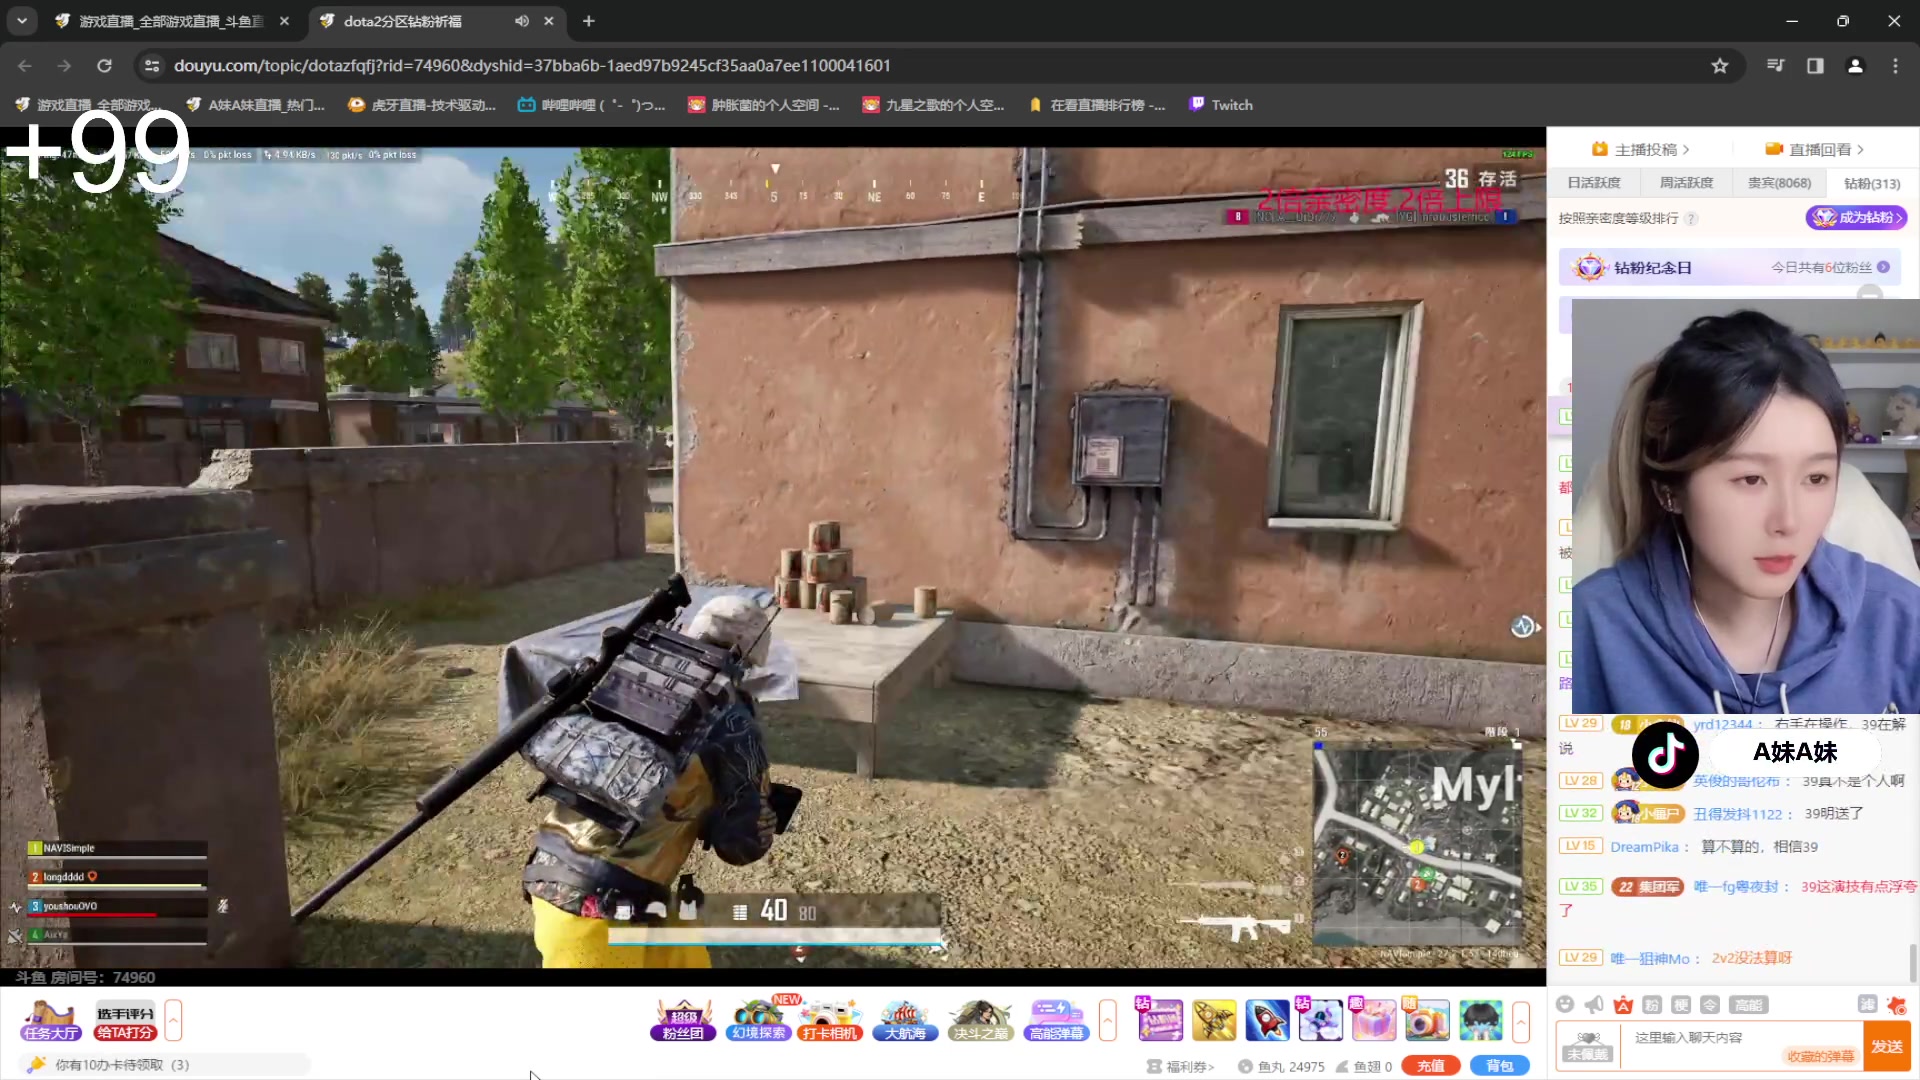Expand the gift list chevron

pos(1521,1021)
